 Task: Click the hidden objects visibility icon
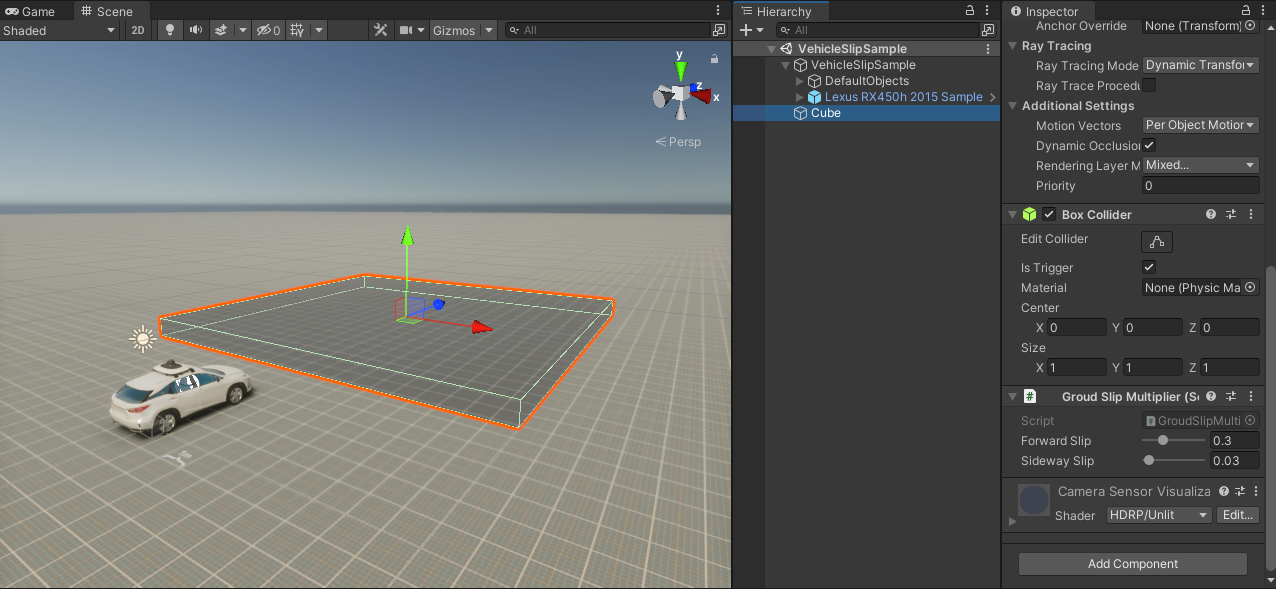pos(267,30)
